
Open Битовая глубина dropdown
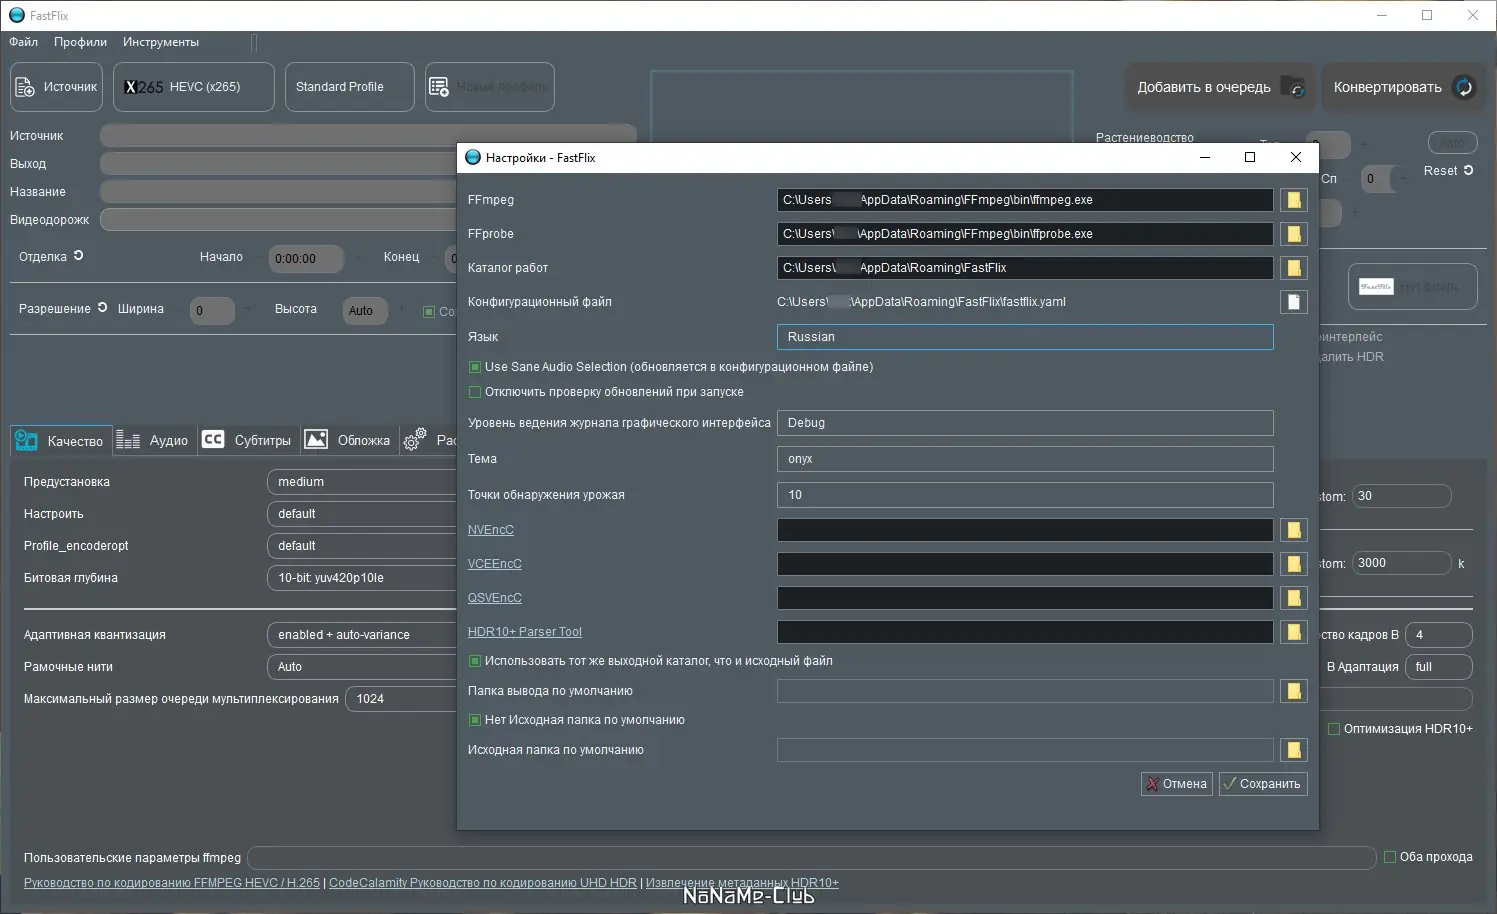point(362,578)
